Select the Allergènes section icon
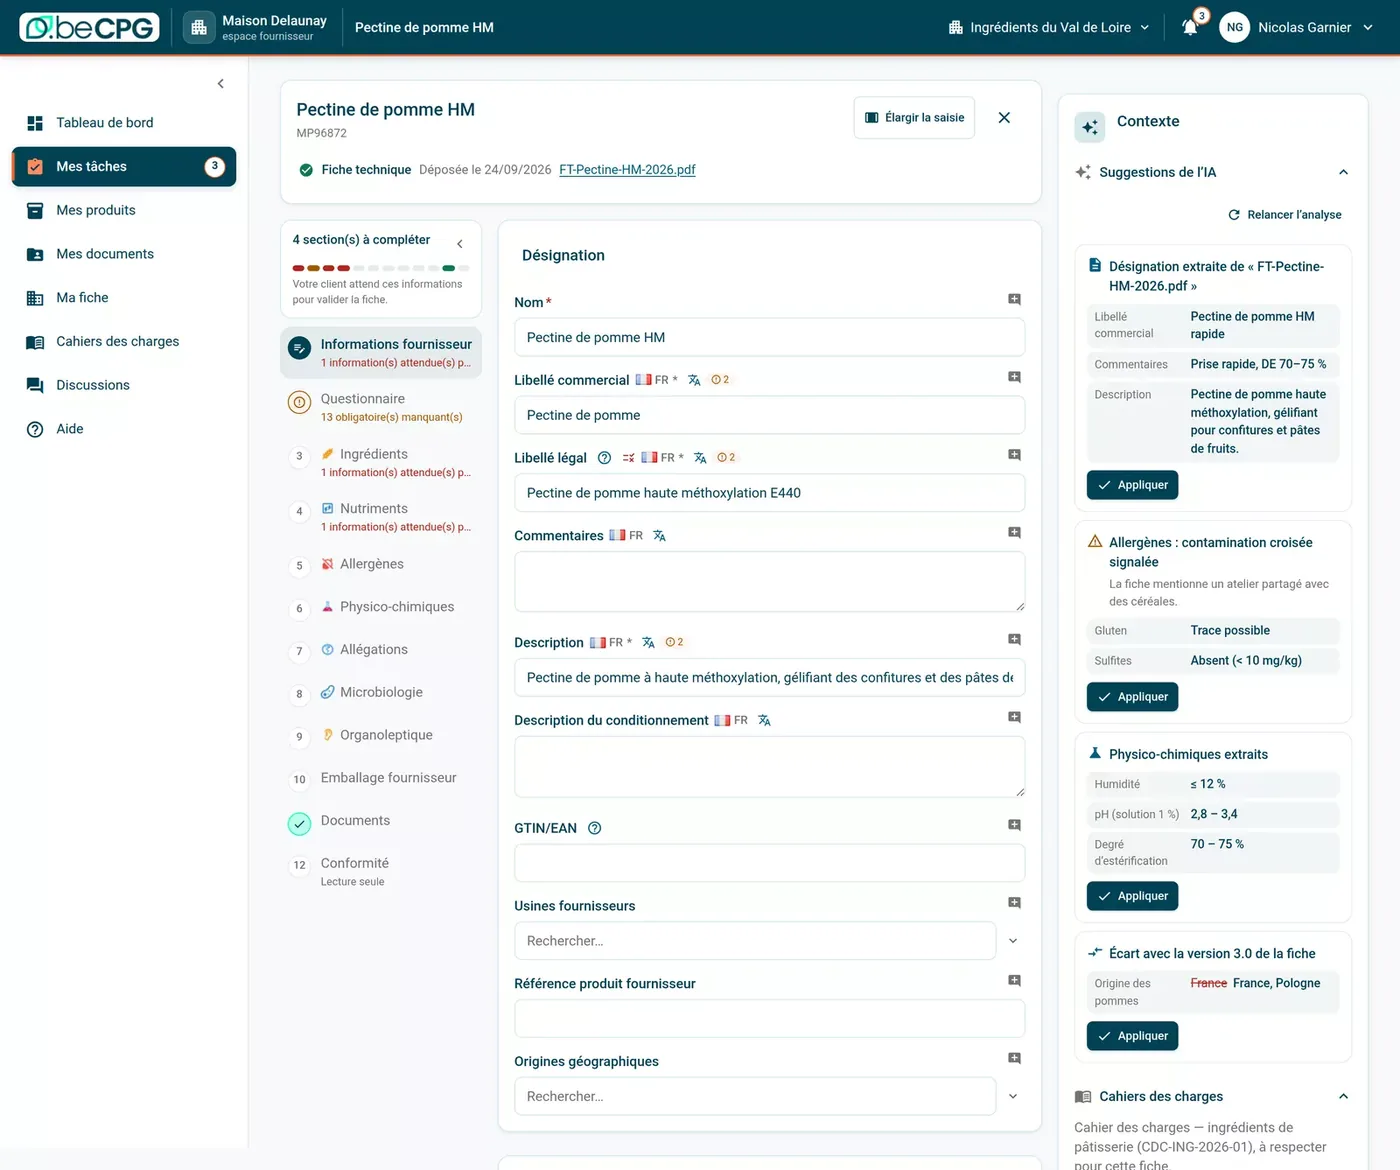The image size is (1400, 1170). [327, 564]
